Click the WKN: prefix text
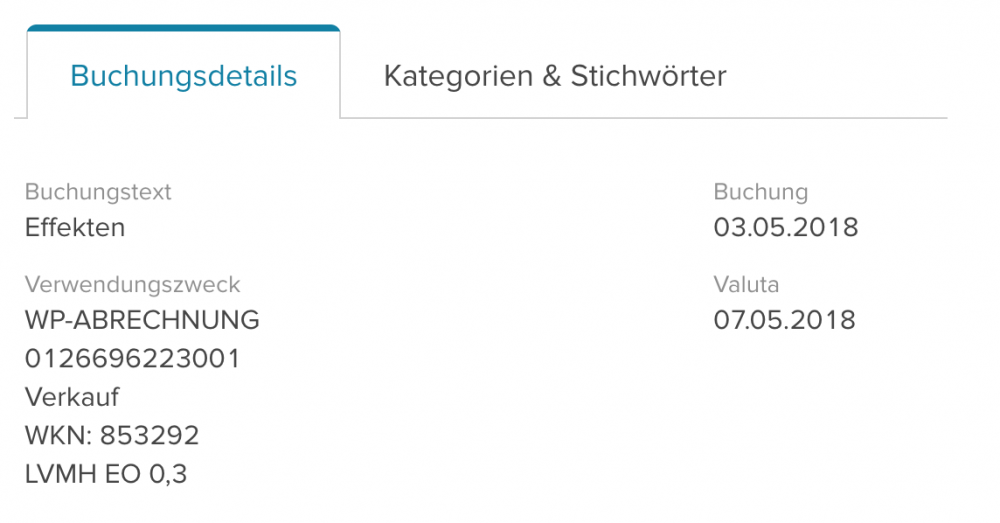 (x=58, y=436)
